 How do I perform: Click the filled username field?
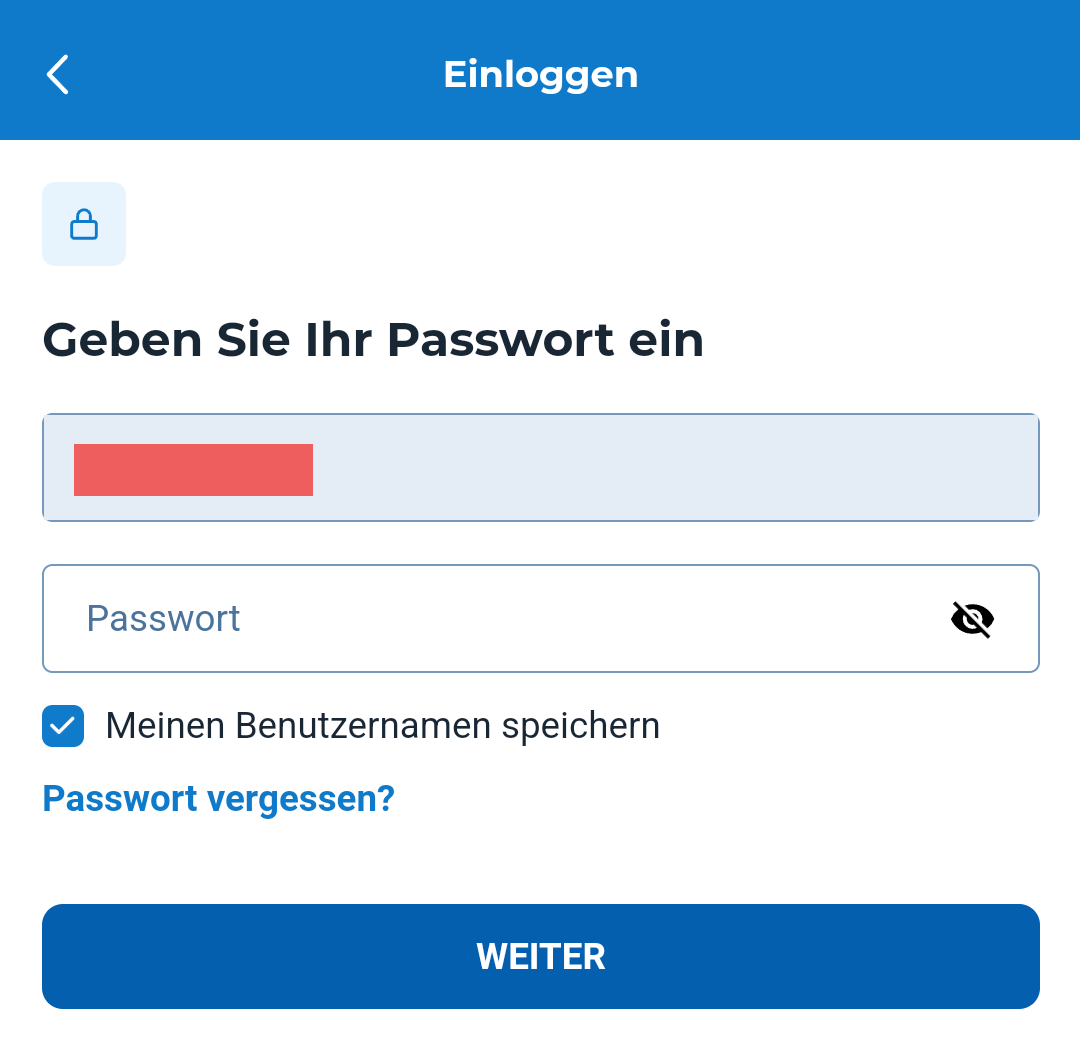[540, 468]
